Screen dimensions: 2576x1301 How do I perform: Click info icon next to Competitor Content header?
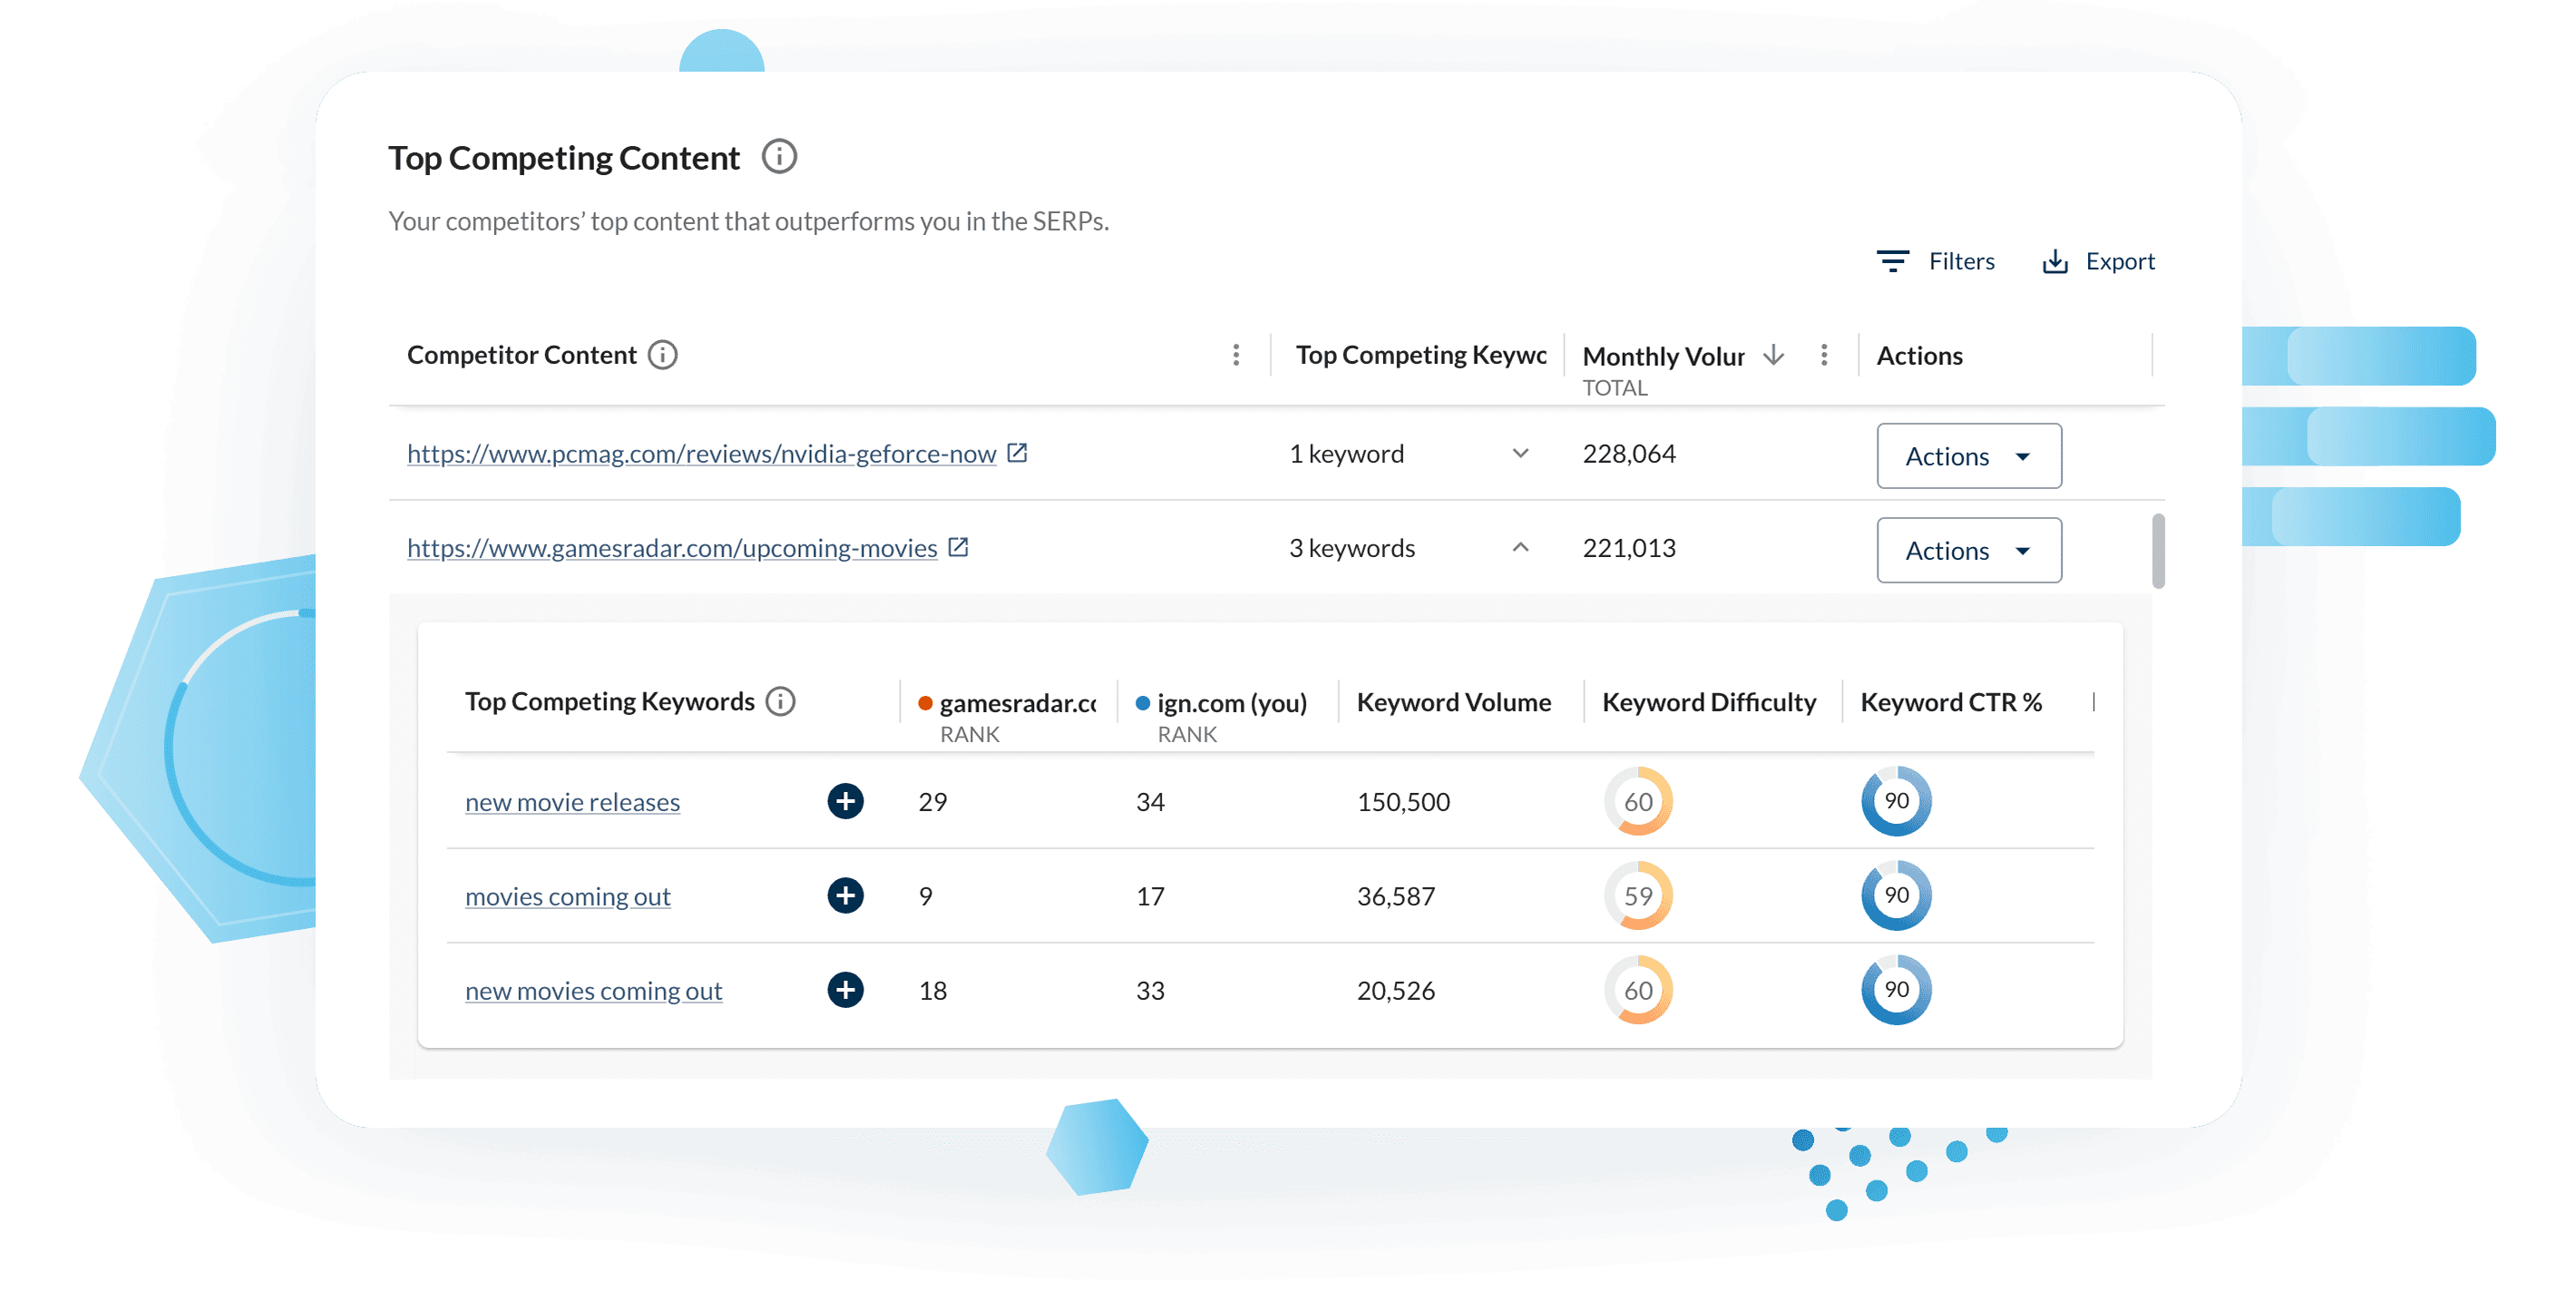point(662,355)
